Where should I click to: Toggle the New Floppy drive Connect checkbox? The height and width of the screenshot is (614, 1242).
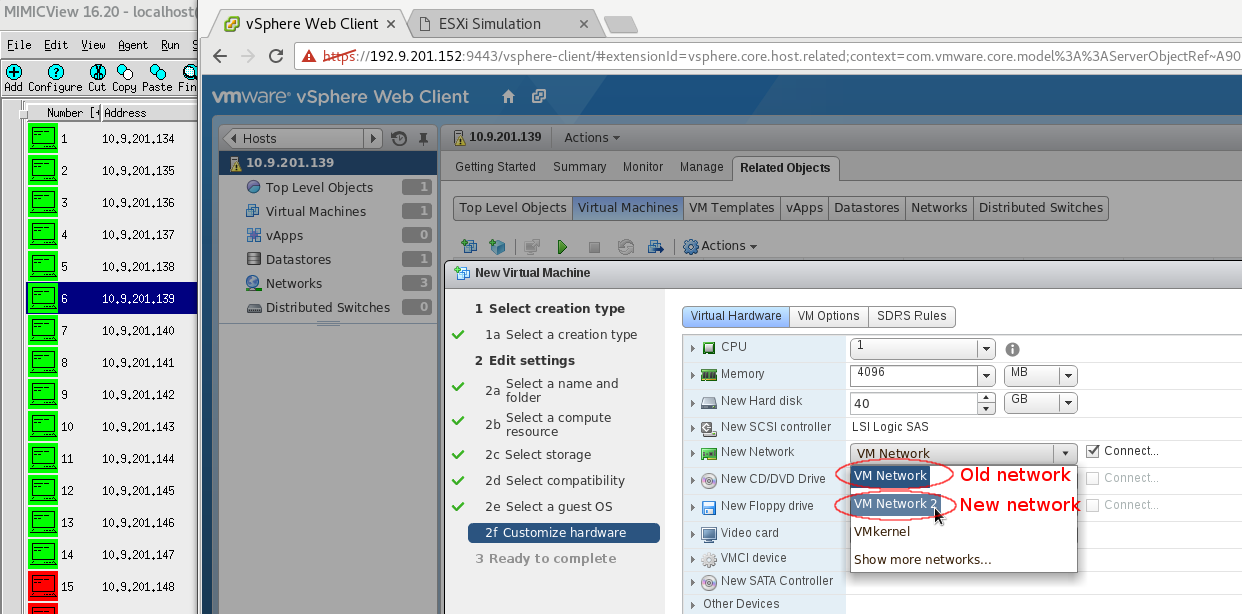[1092, 505]
